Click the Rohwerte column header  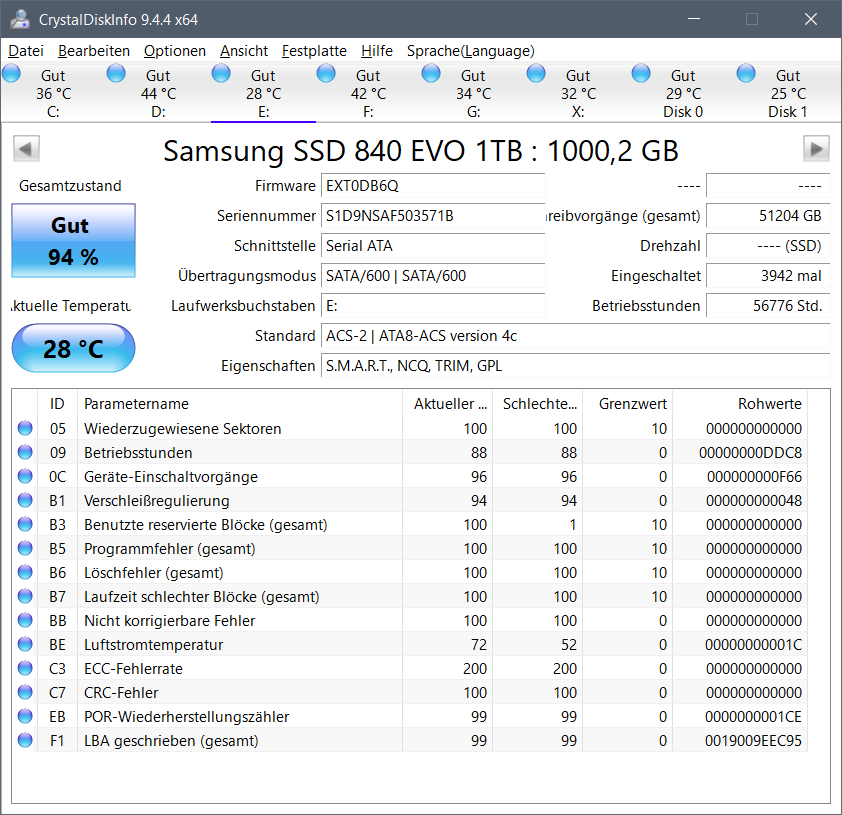pyautogui.click(x=740, y=404)
